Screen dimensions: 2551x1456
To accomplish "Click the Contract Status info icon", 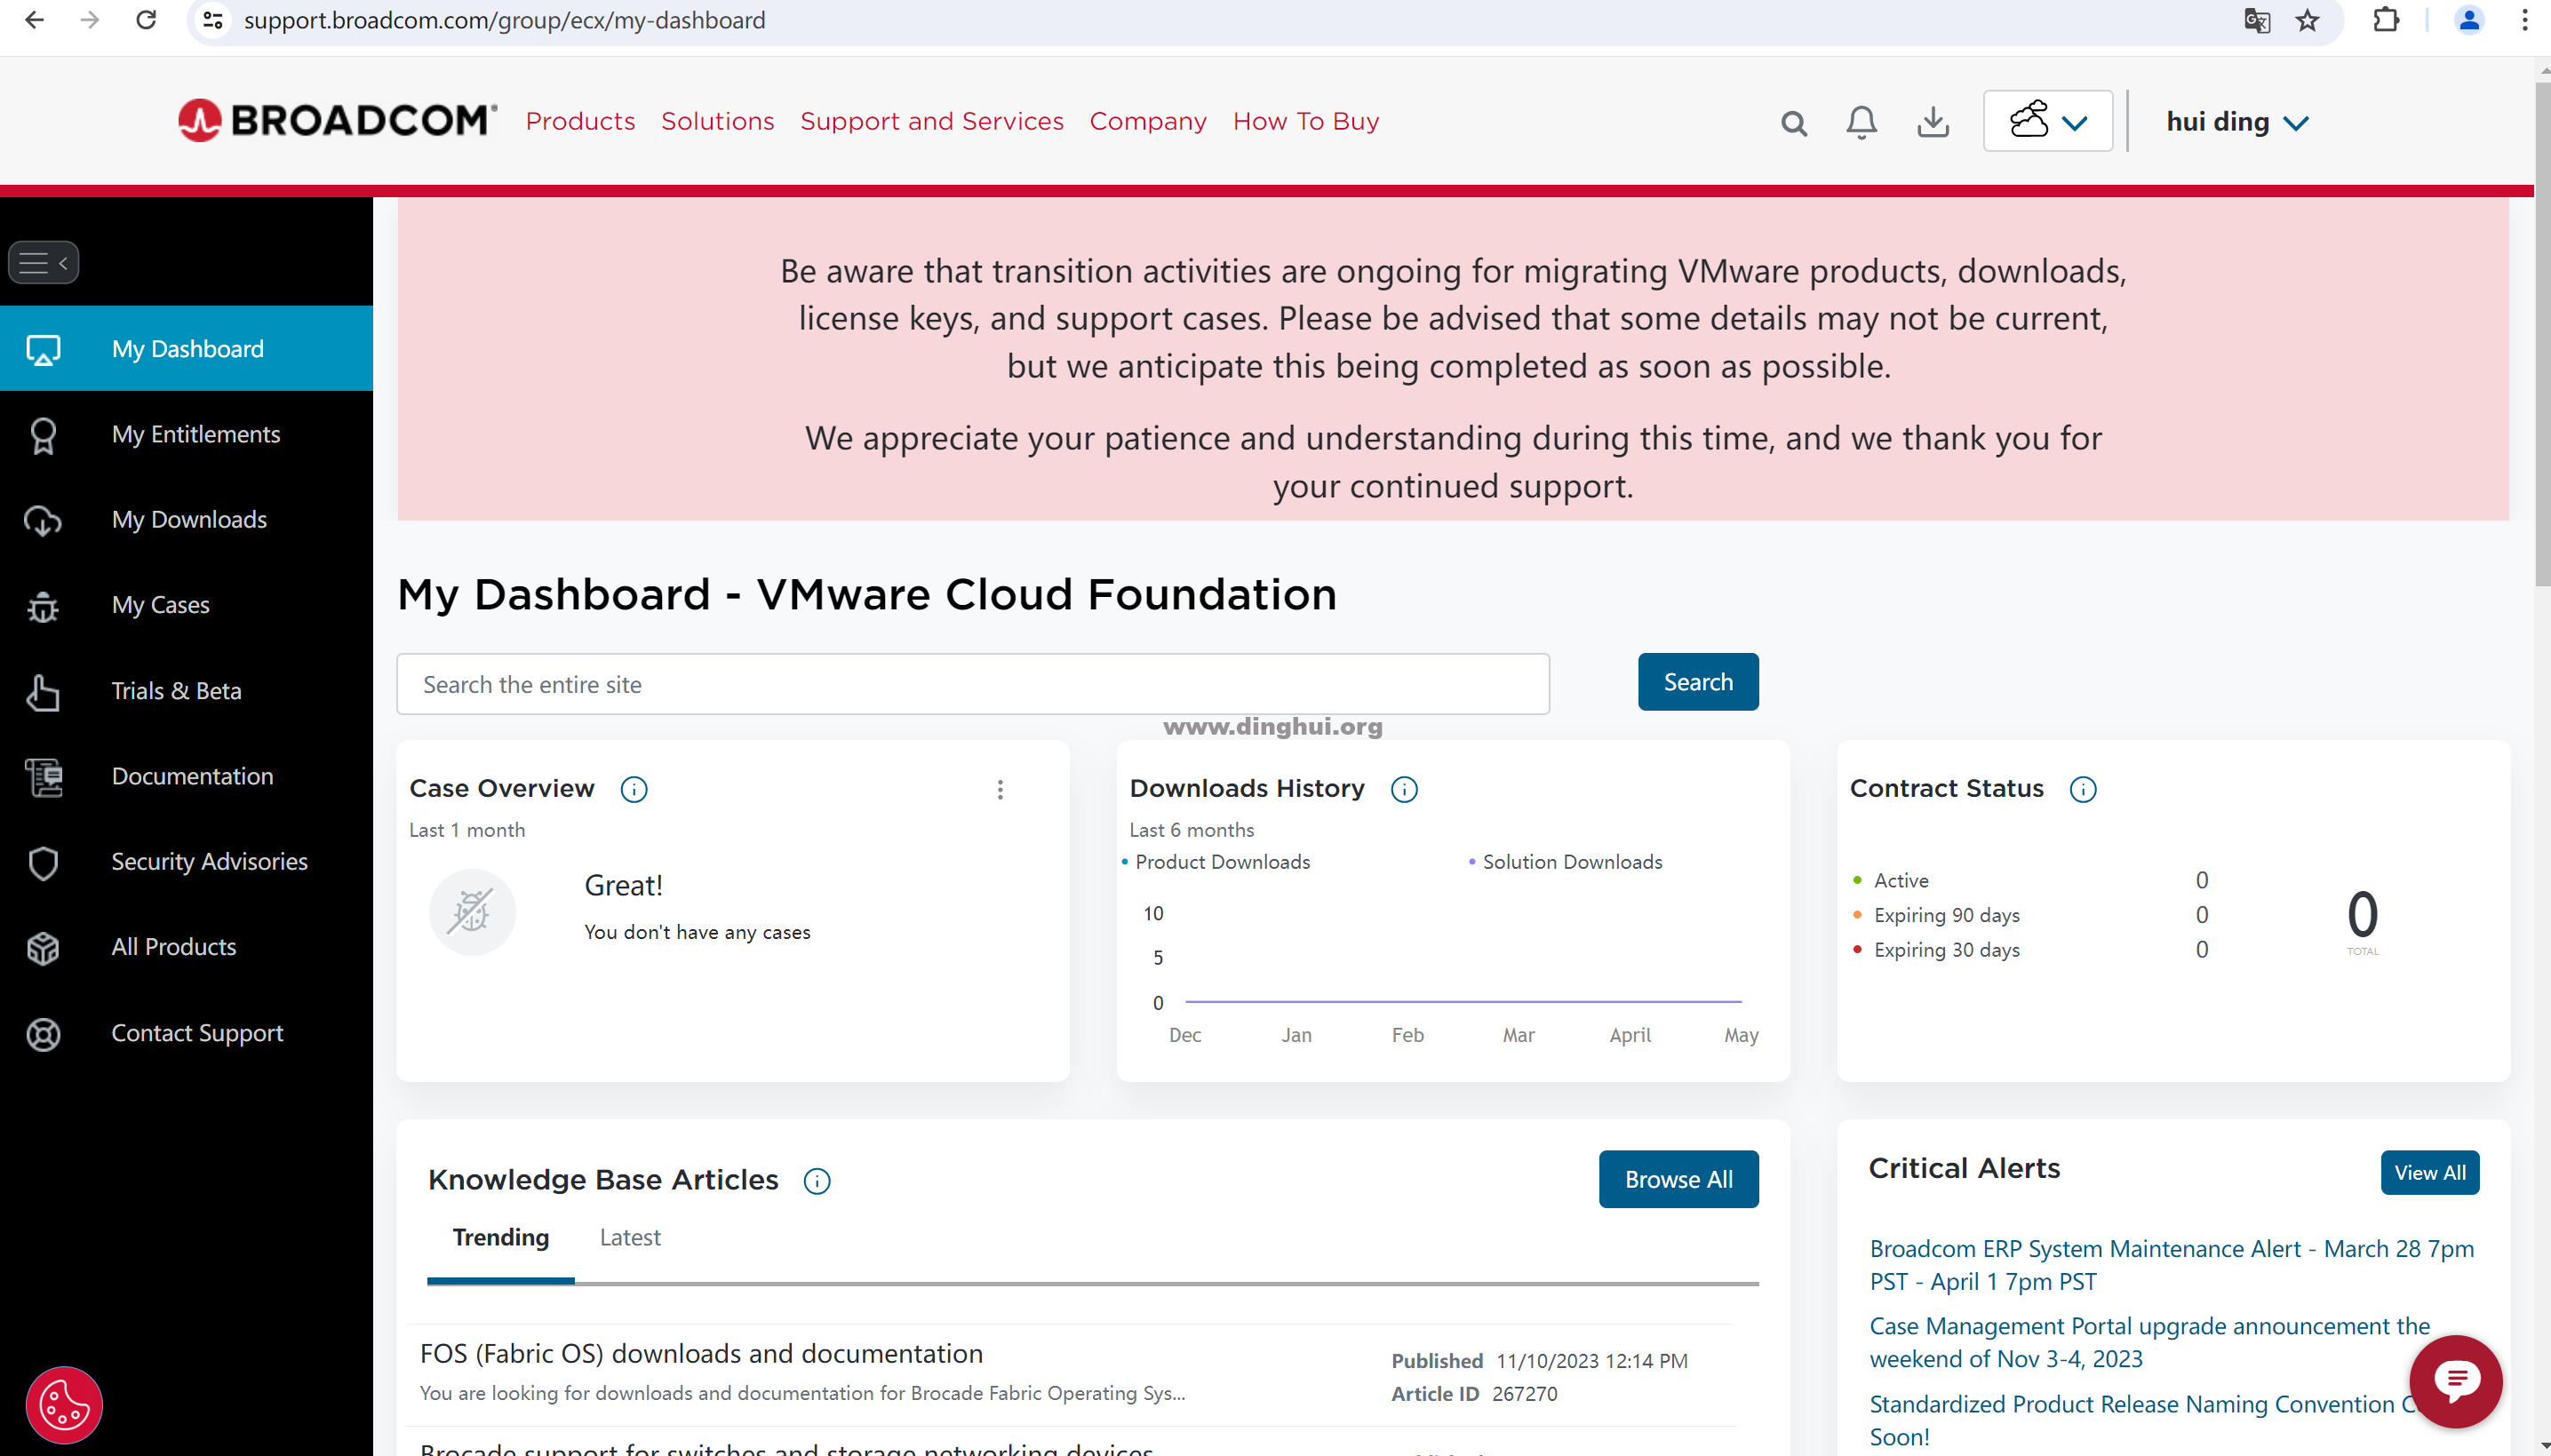I will 2082,789.
